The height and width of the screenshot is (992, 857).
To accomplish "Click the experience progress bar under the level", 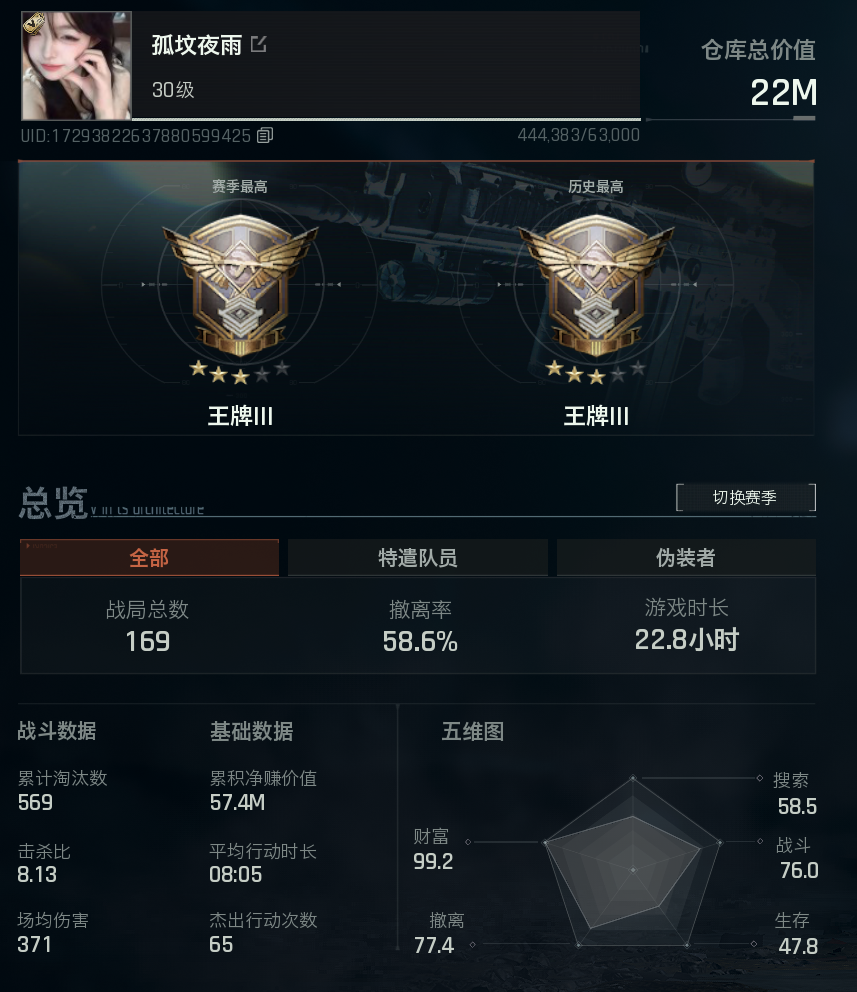I will pos(386,119).
